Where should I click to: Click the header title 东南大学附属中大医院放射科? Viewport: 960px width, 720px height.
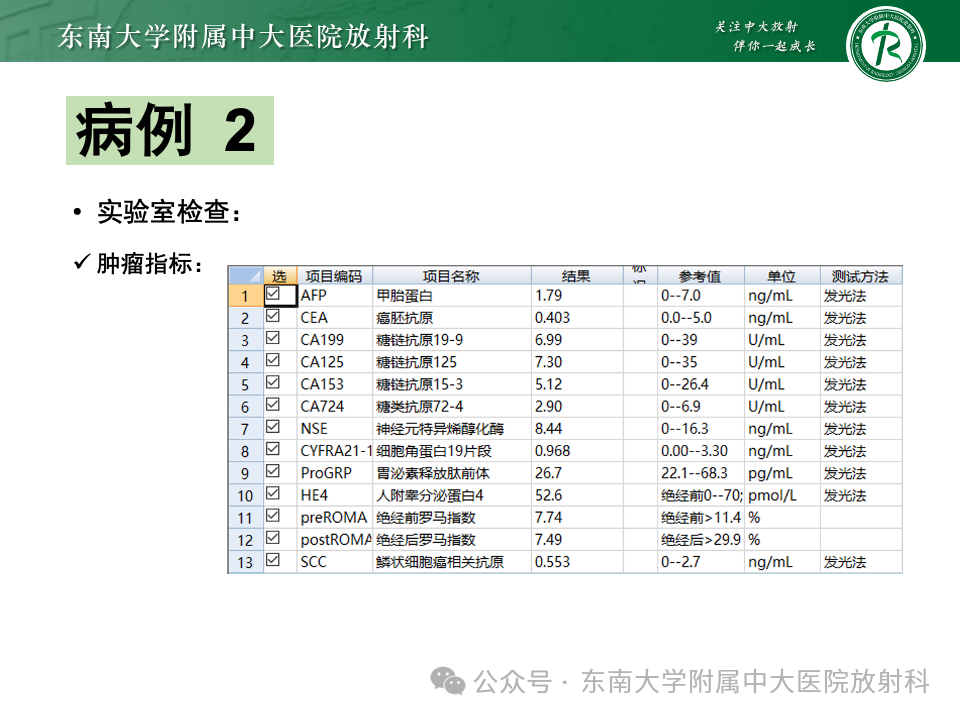click(x=243, y=36)
